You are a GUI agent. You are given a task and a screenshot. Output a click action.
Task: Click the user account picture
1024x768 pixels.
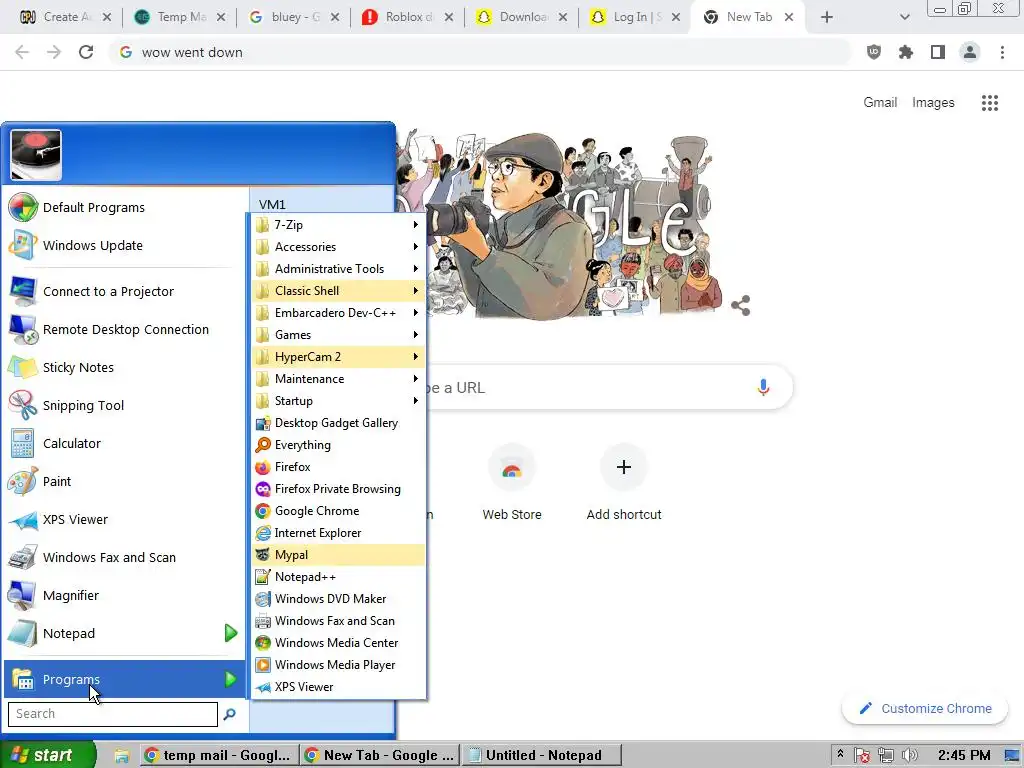tap(36, 155)
